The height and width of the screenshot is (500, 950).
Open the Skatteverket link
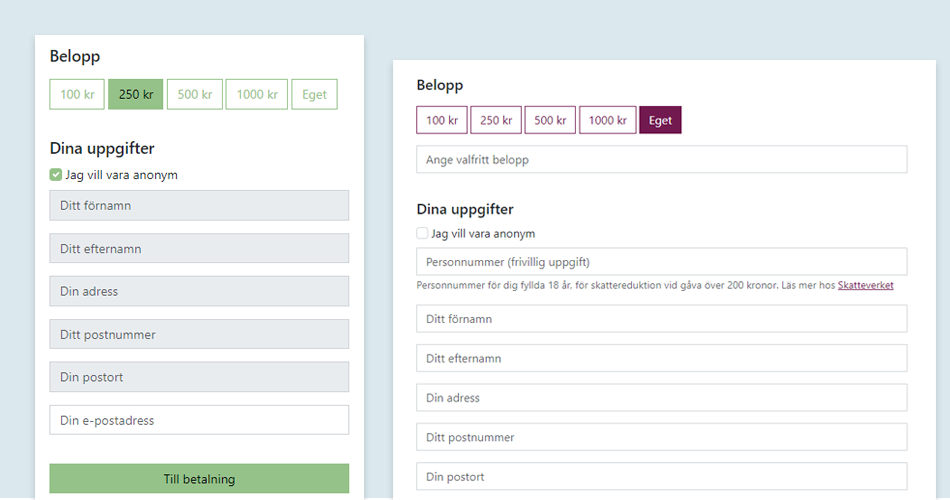pyautogui.click(x=865, y=285)
